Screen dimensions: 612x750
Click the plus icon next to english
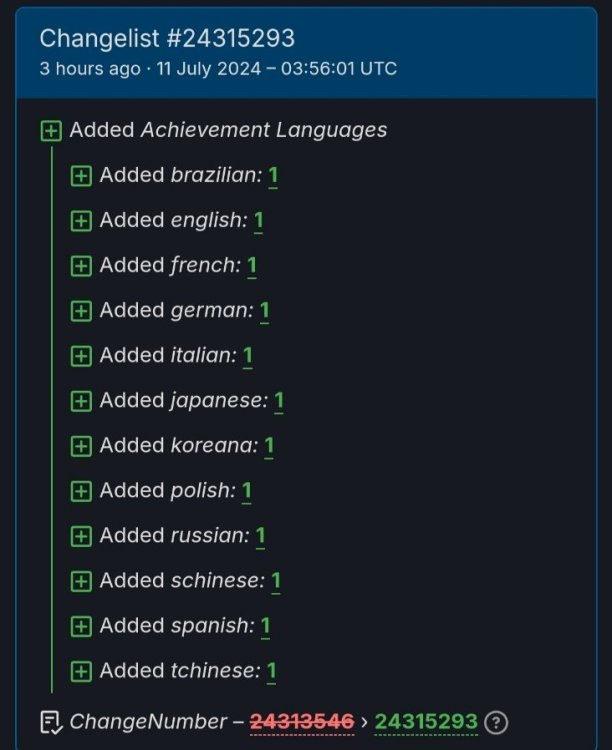tap(81, 221)
